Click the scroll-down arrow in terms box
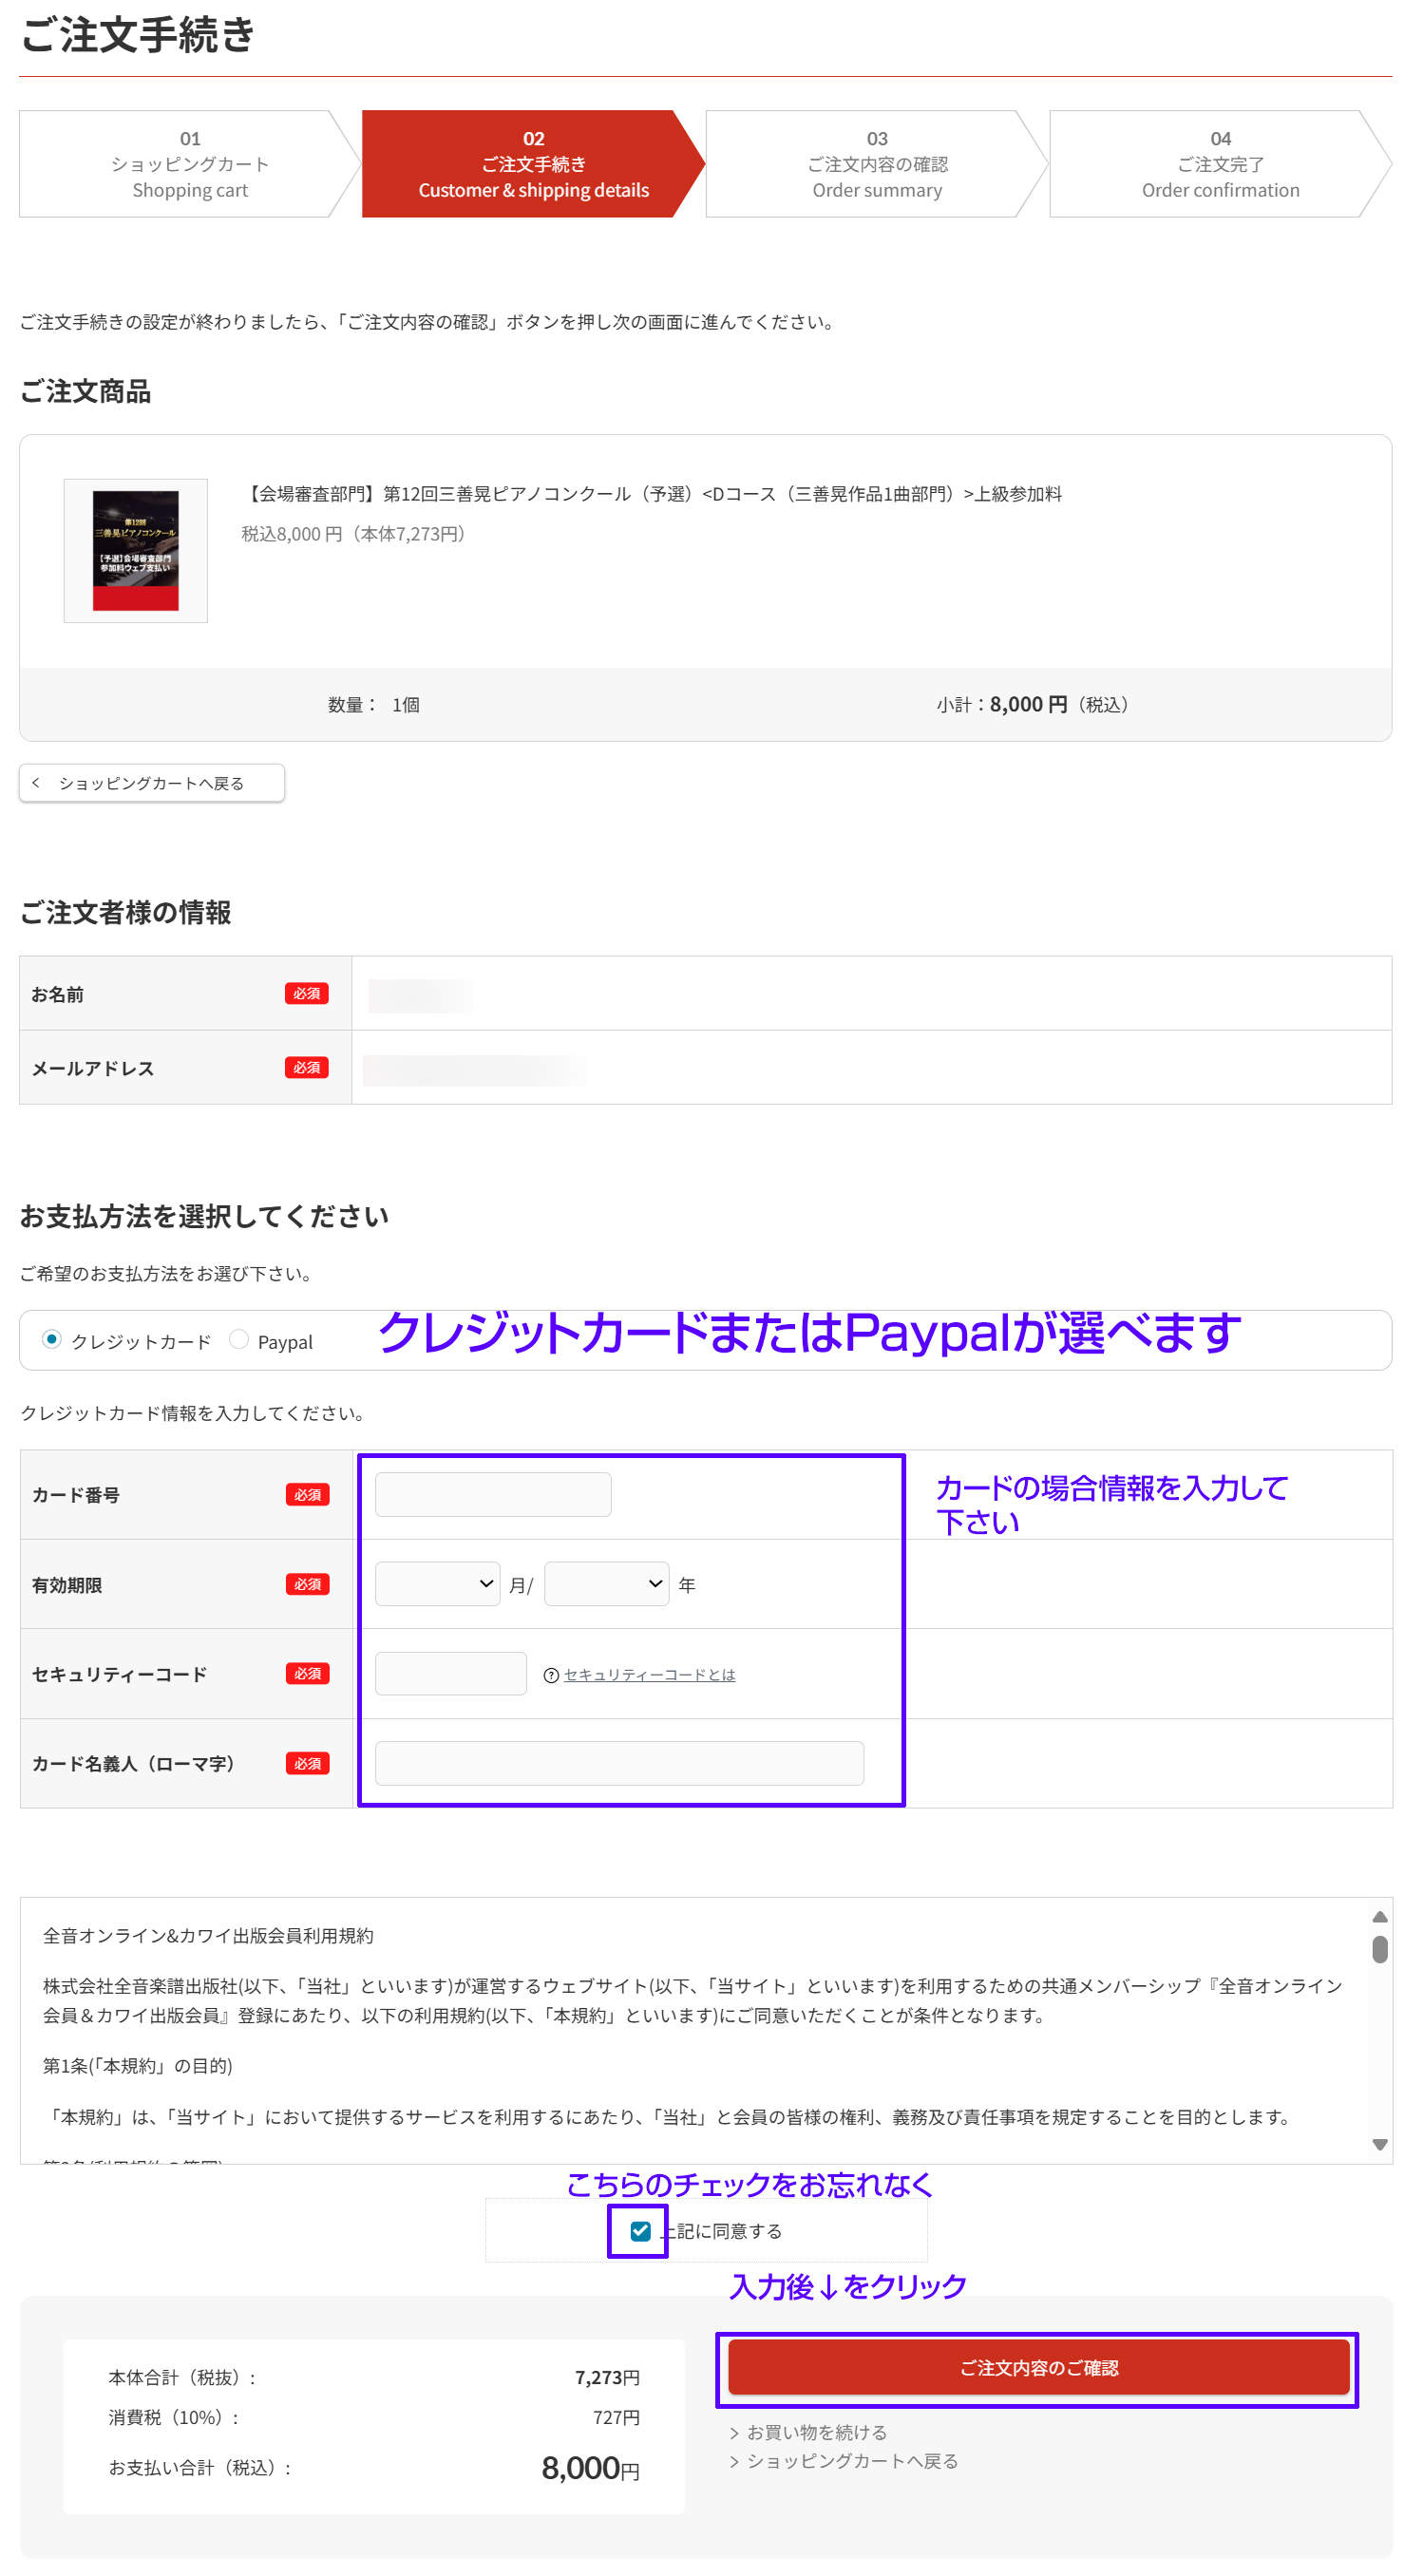 (x=1380, y=2144)
